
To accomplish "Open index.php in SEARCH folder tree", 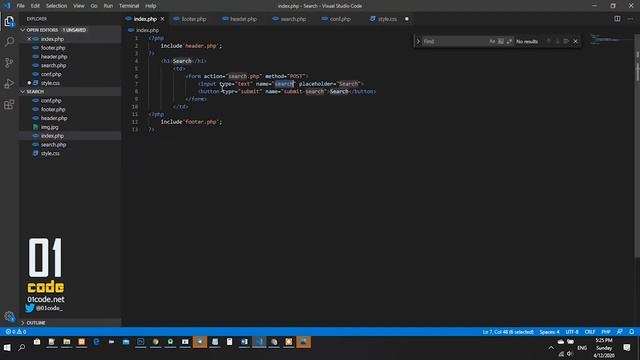I will click(70, 136).
